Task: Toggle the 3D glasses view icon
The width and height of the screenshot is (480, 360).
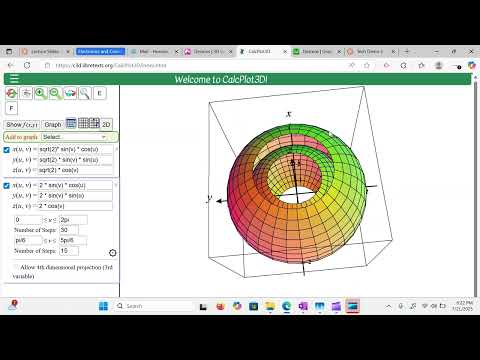Action: [70, 93]
